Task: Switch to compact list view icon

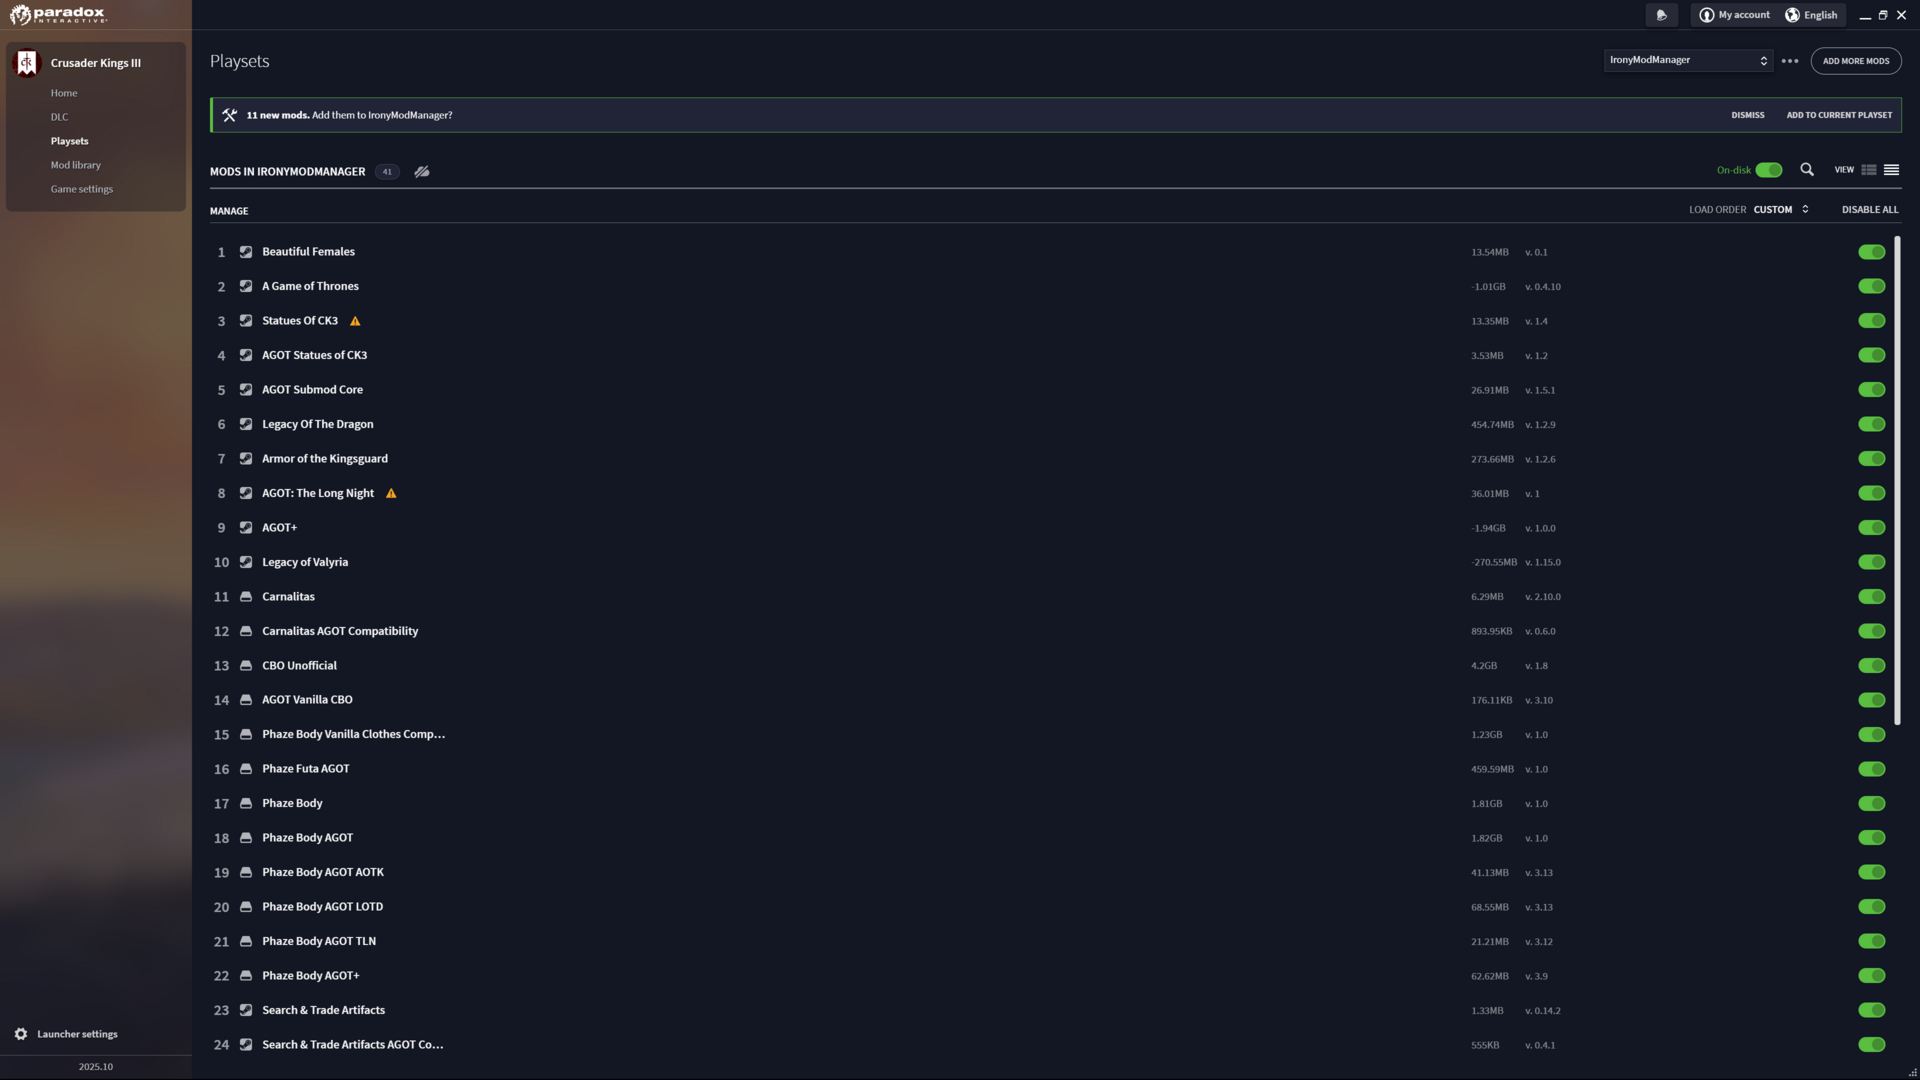Action: pos(1892,170)
